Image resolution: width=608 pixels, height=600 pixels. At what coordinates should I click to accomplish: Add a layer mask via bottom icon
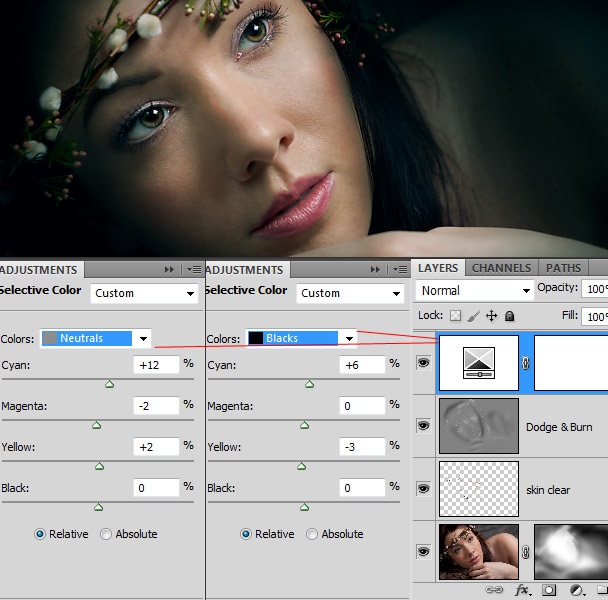(x=549, y=590)
